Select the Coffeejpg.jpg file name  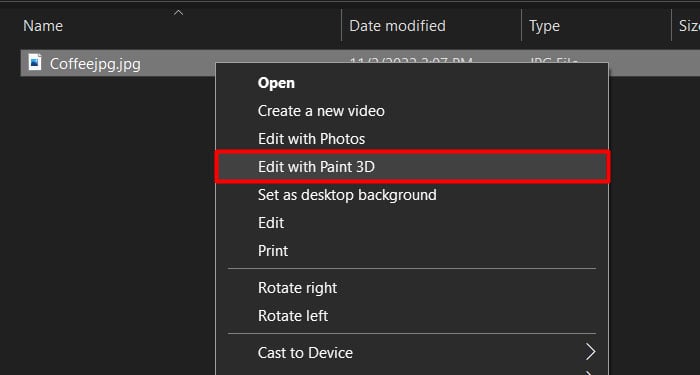[x=95, y=64]
